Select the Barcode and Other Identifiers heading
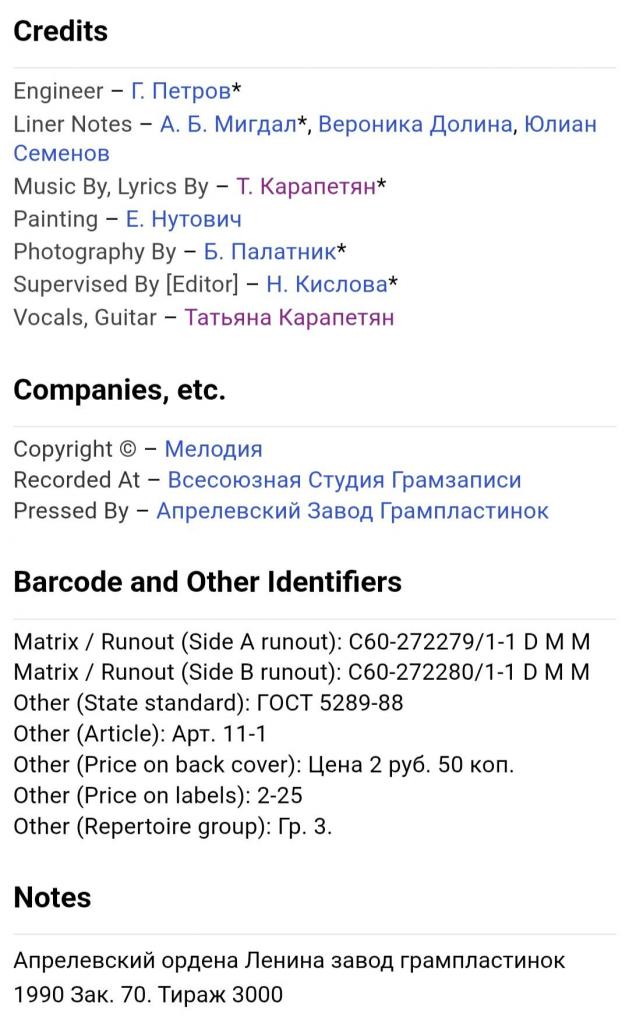629x1024 pixels. [x=207, y=582]
